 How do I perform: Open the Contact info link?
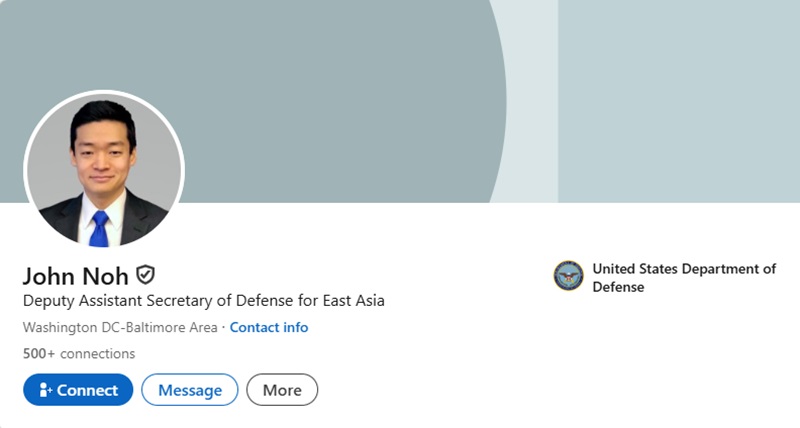point(269,327)
